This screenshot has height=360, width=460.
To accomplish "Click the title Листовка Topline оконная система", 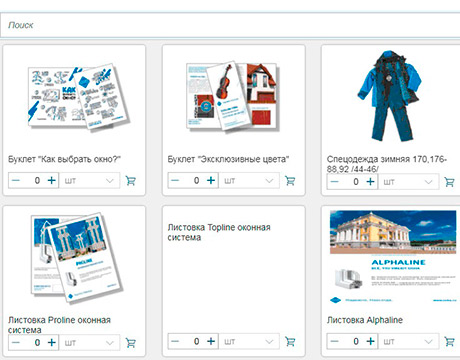I will (x=219, y=232).
